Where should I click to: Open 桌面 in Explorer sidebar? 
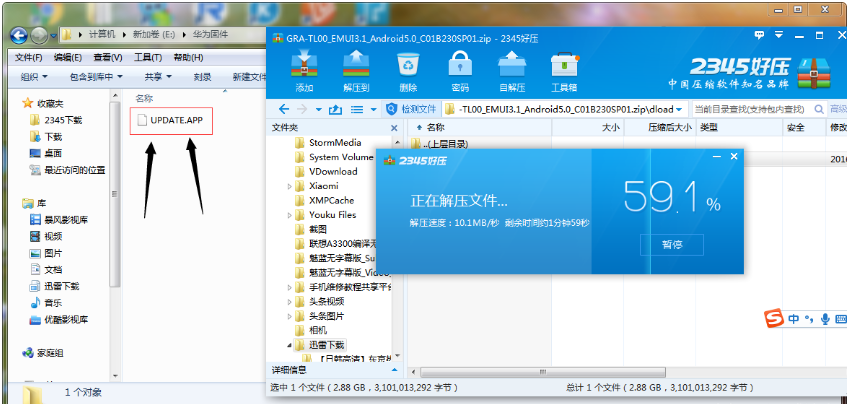[x=46, y=153]
